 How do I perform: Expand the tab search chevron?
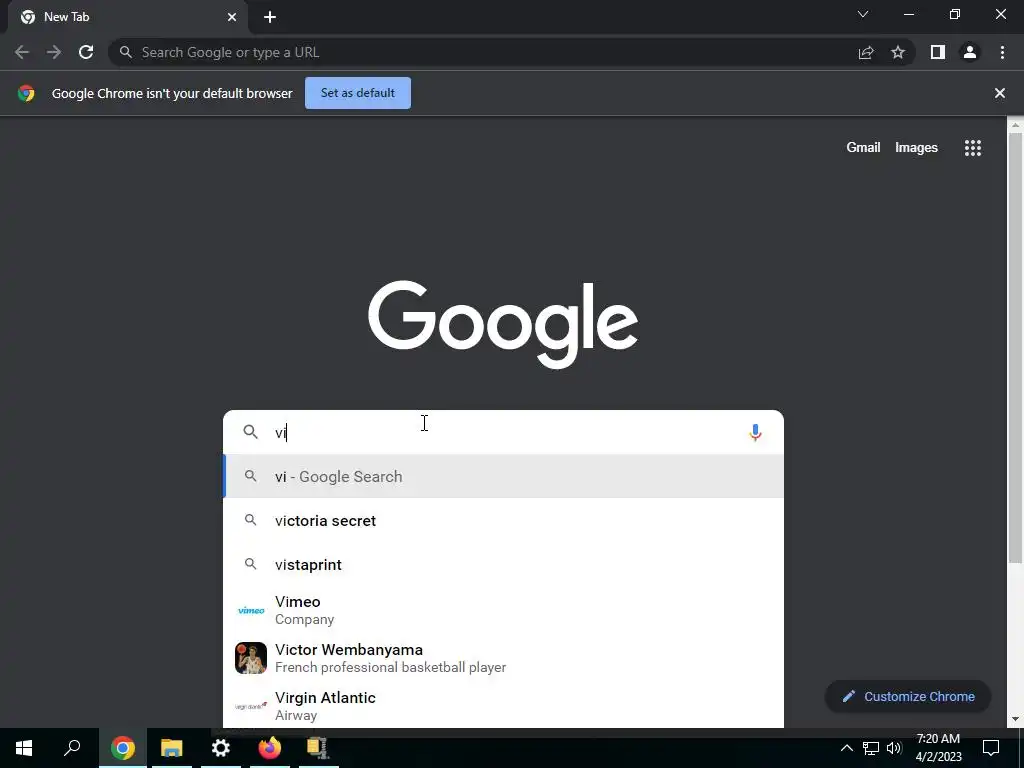[x=863, y=14]
